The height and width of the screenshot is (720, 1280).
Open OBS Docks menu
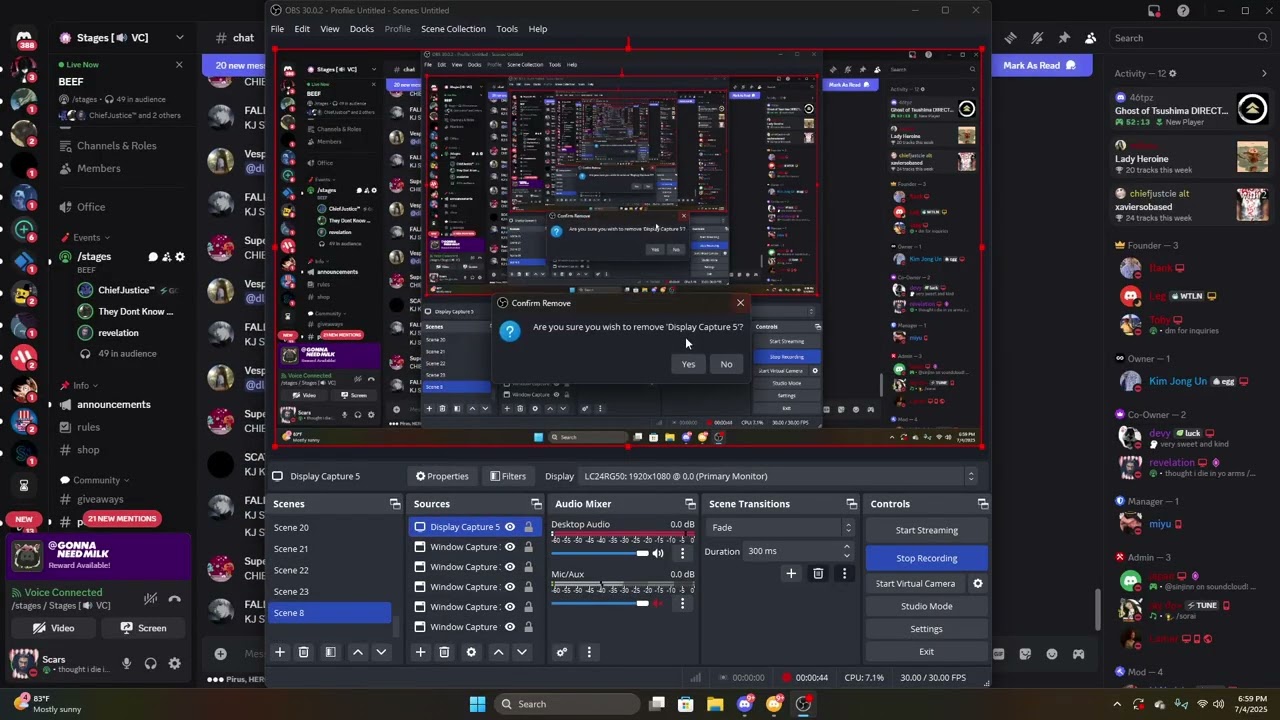(362, 29)
